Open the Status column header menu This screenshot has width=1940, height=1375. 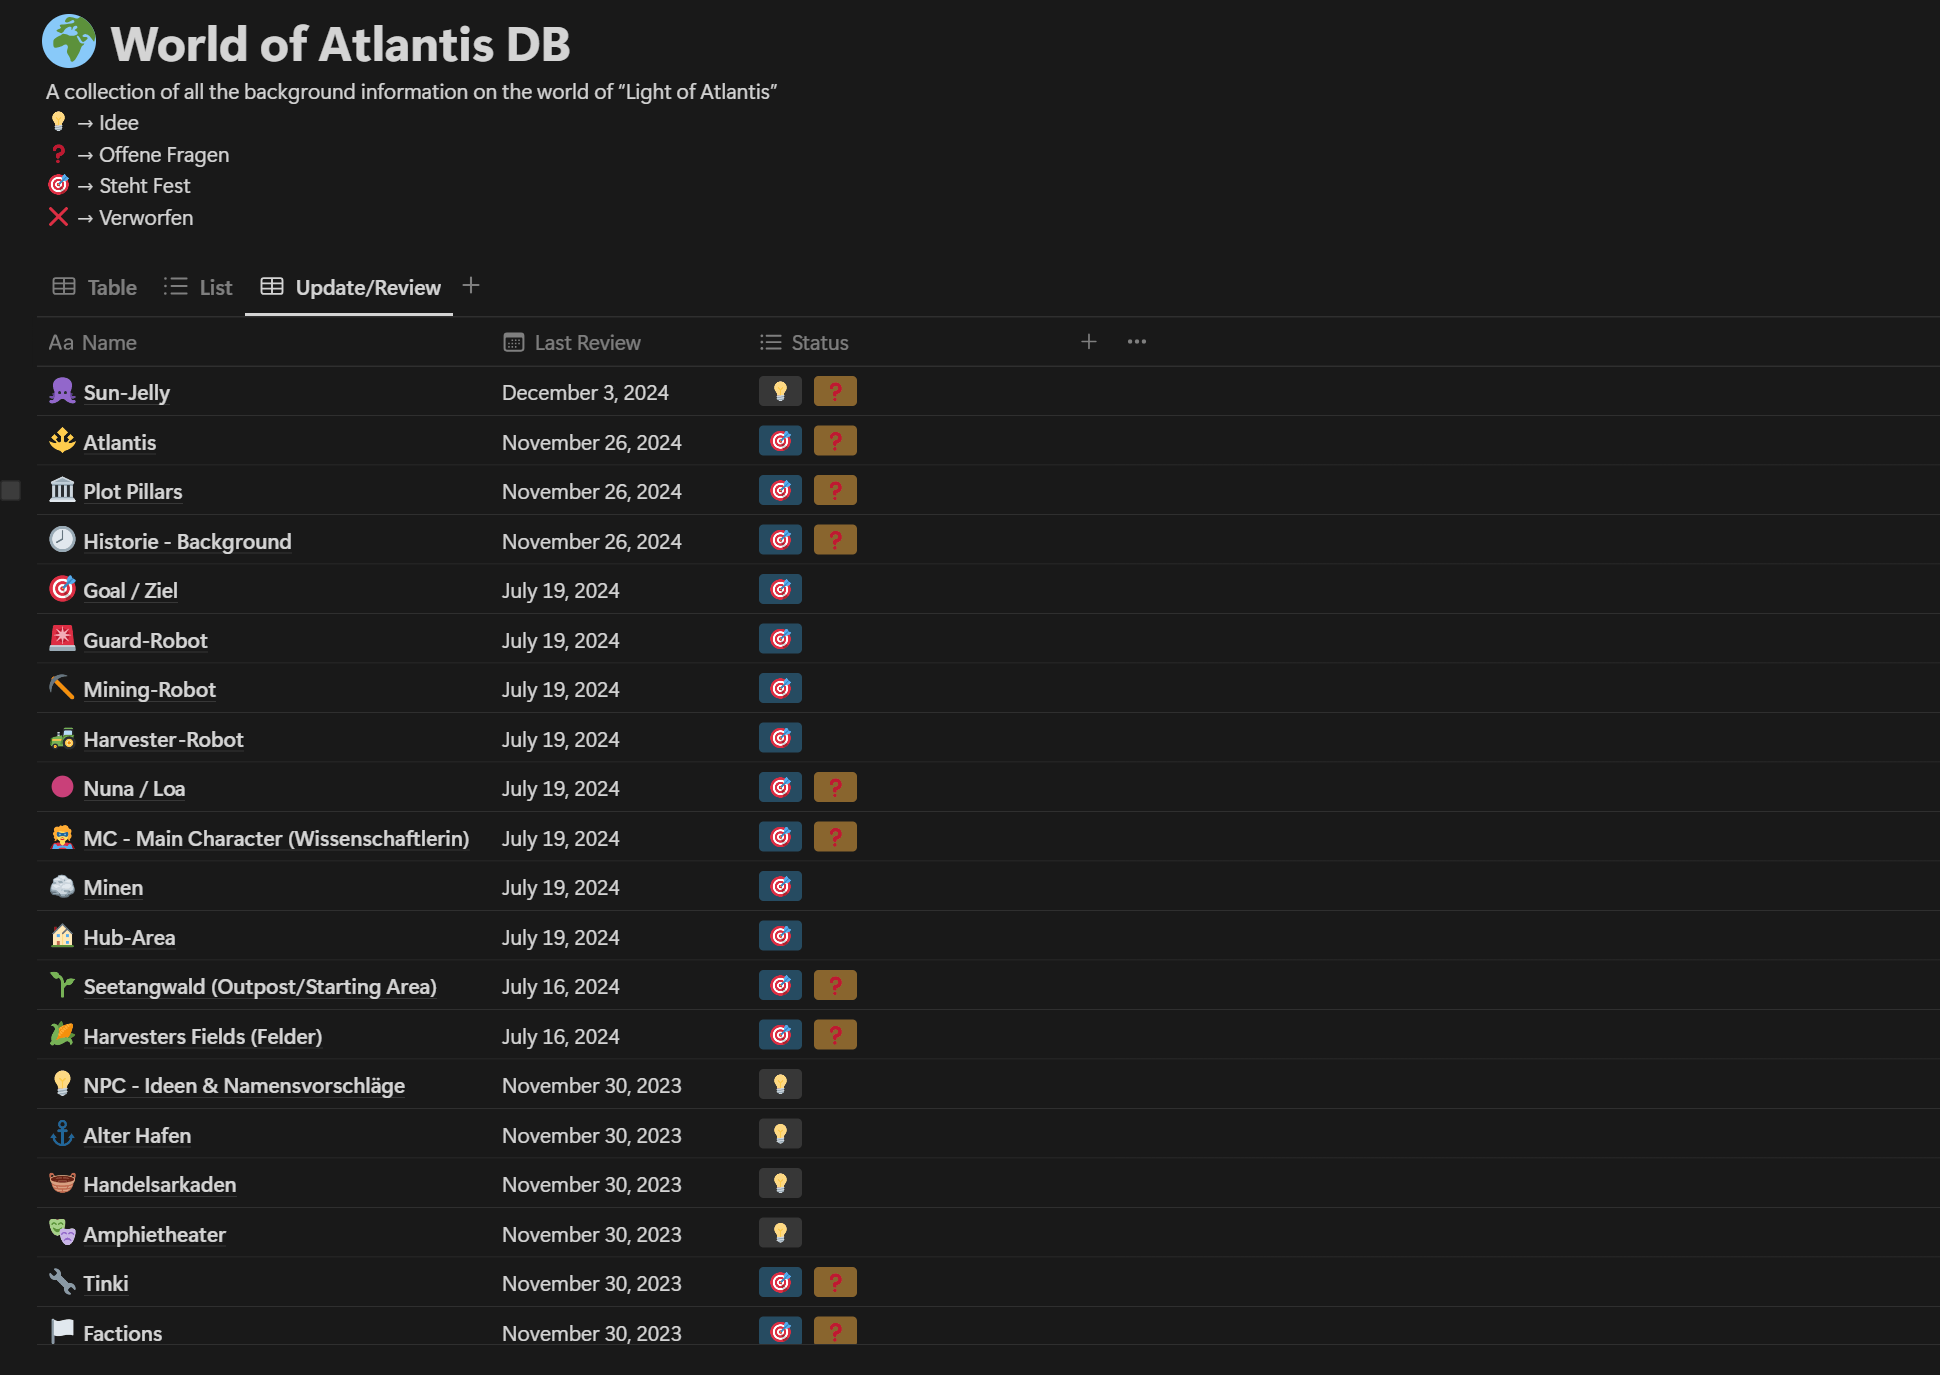click(x=804, y=343)
